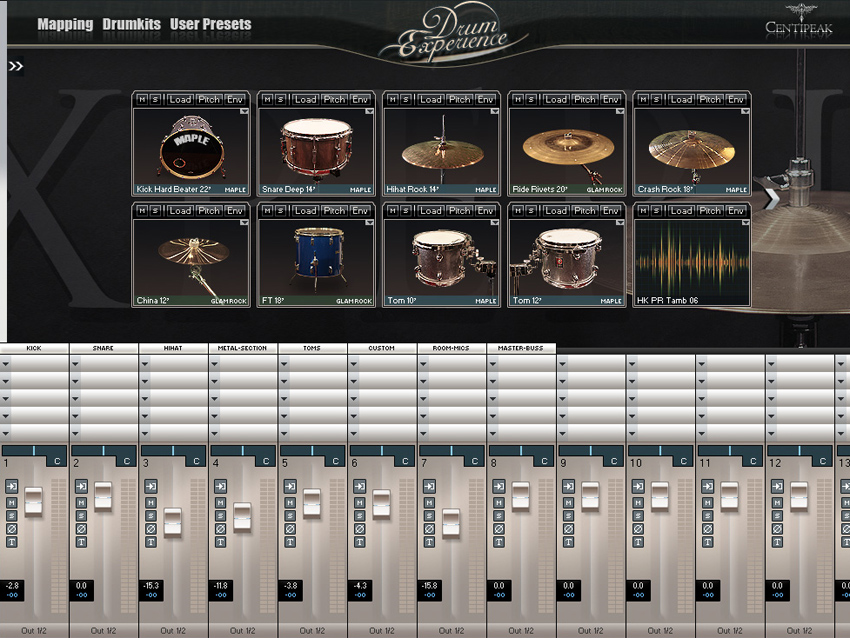The image size is (850, 638).
Task: Open pad menu triangle on Snare Deep 14"
Action: click(x=369, y=112)
